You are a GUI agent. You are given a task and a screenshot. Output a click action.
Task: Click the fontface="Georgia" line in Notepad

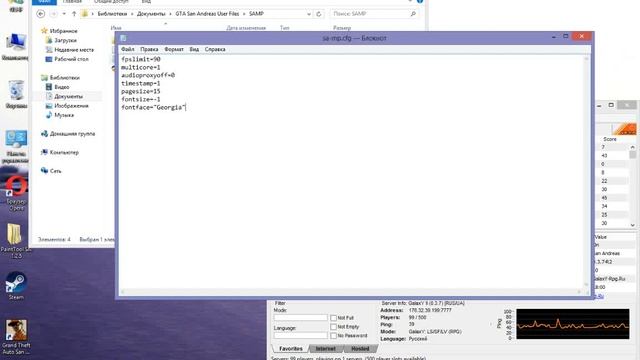(153, 107)
